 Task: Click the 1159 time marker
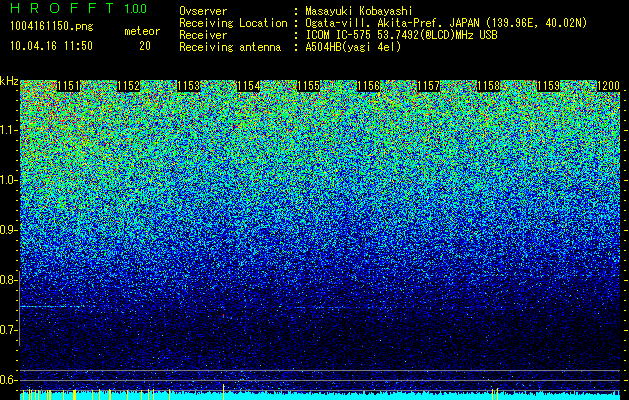click(548, 86)
